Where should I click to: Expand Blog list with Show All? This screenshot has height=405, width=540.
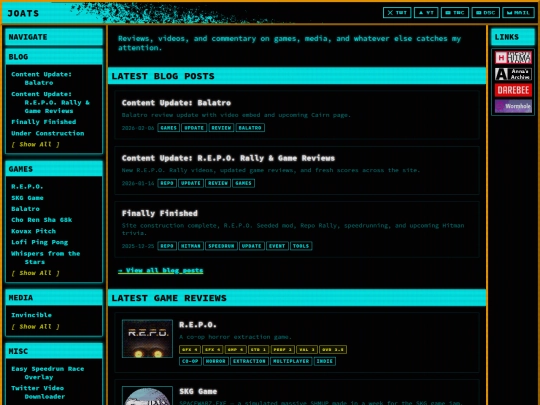tap(35, 144)
